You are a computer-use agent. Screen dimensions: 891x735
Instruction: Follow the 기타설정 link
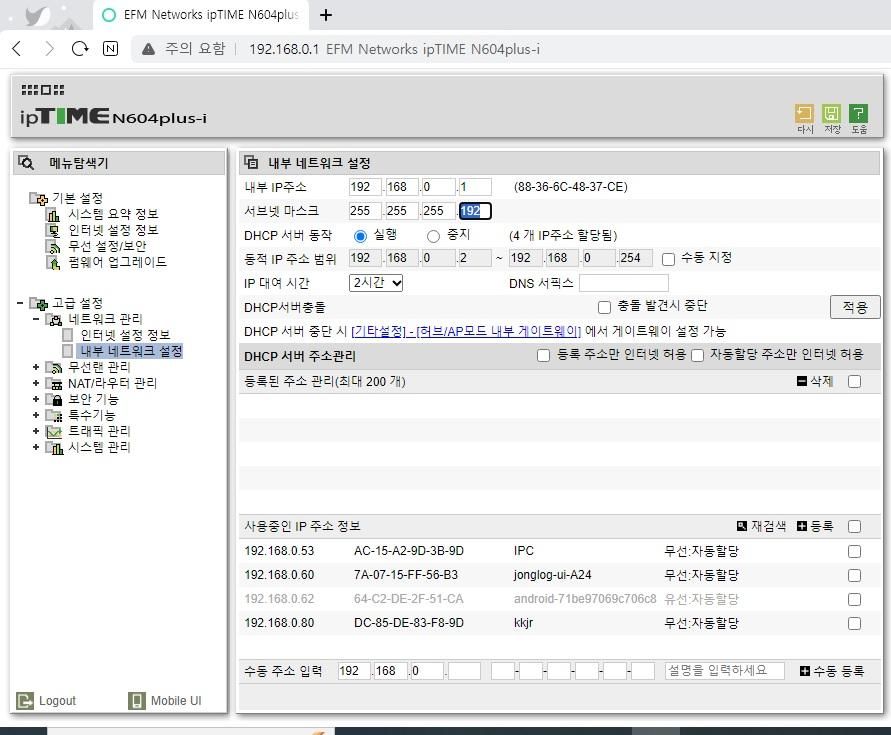tap(380, 331)
